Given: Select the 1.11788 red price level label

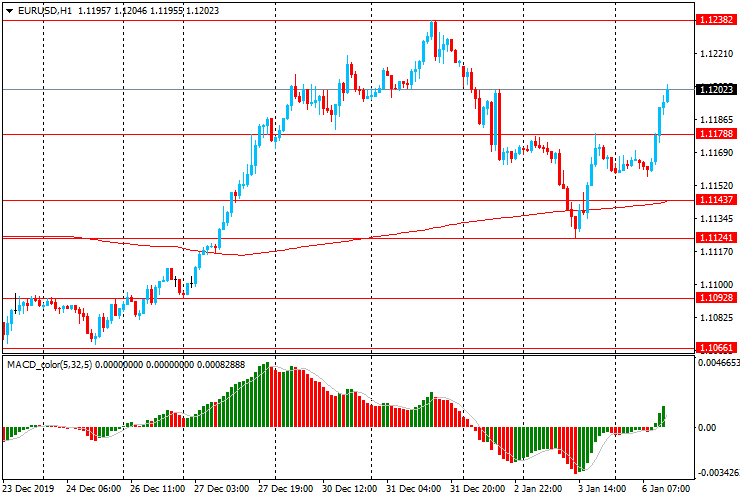Looking at the screenshot, I should coord(716,134).
